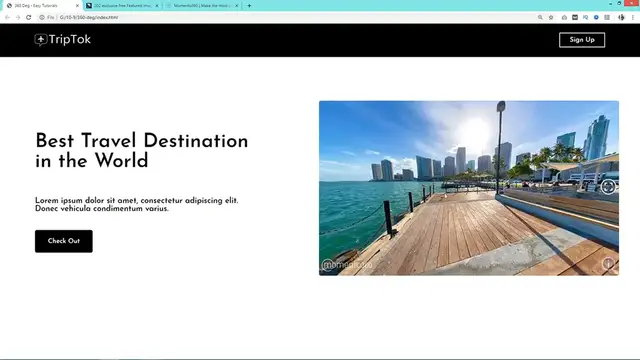Screen dimensions: 640x360
Task: Reload the current page
Action: coord(29,17)
